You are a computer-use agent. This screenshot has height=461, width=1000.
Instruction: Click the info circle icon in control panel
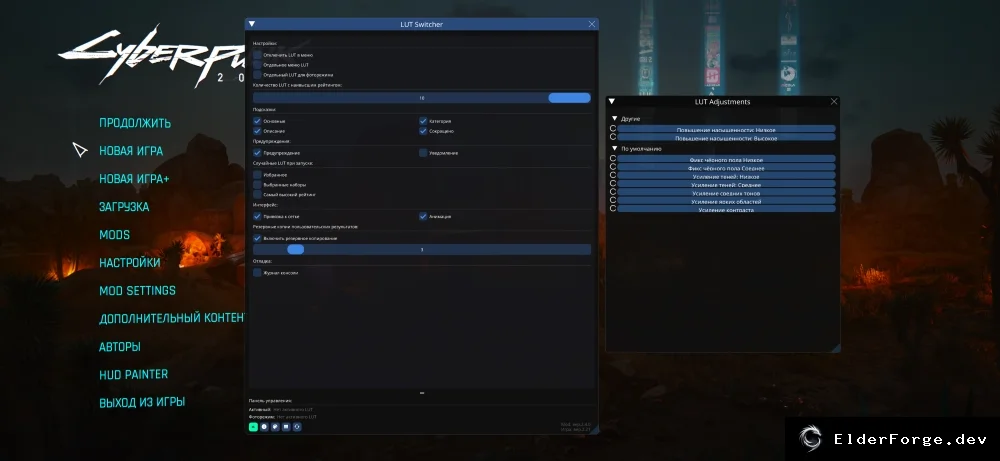coord(264,427)
